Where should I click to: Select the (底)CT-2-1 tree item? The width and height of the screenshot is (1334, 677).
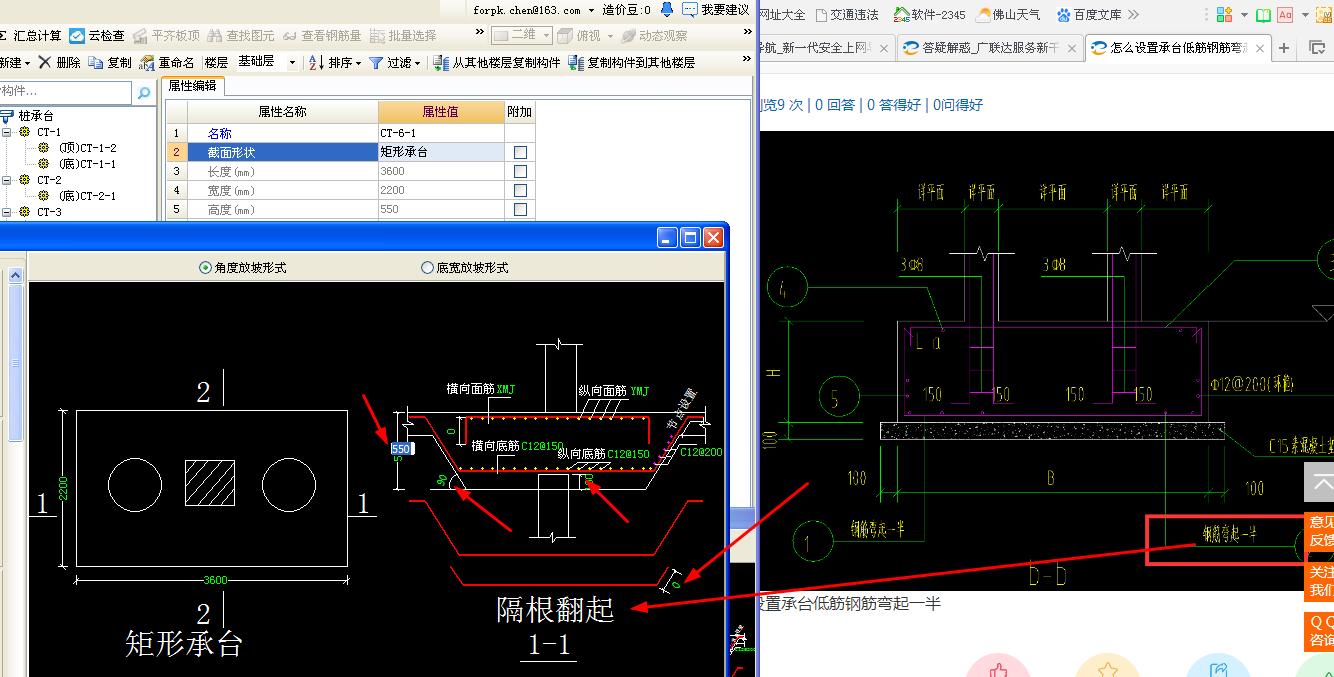coord(87,196)
